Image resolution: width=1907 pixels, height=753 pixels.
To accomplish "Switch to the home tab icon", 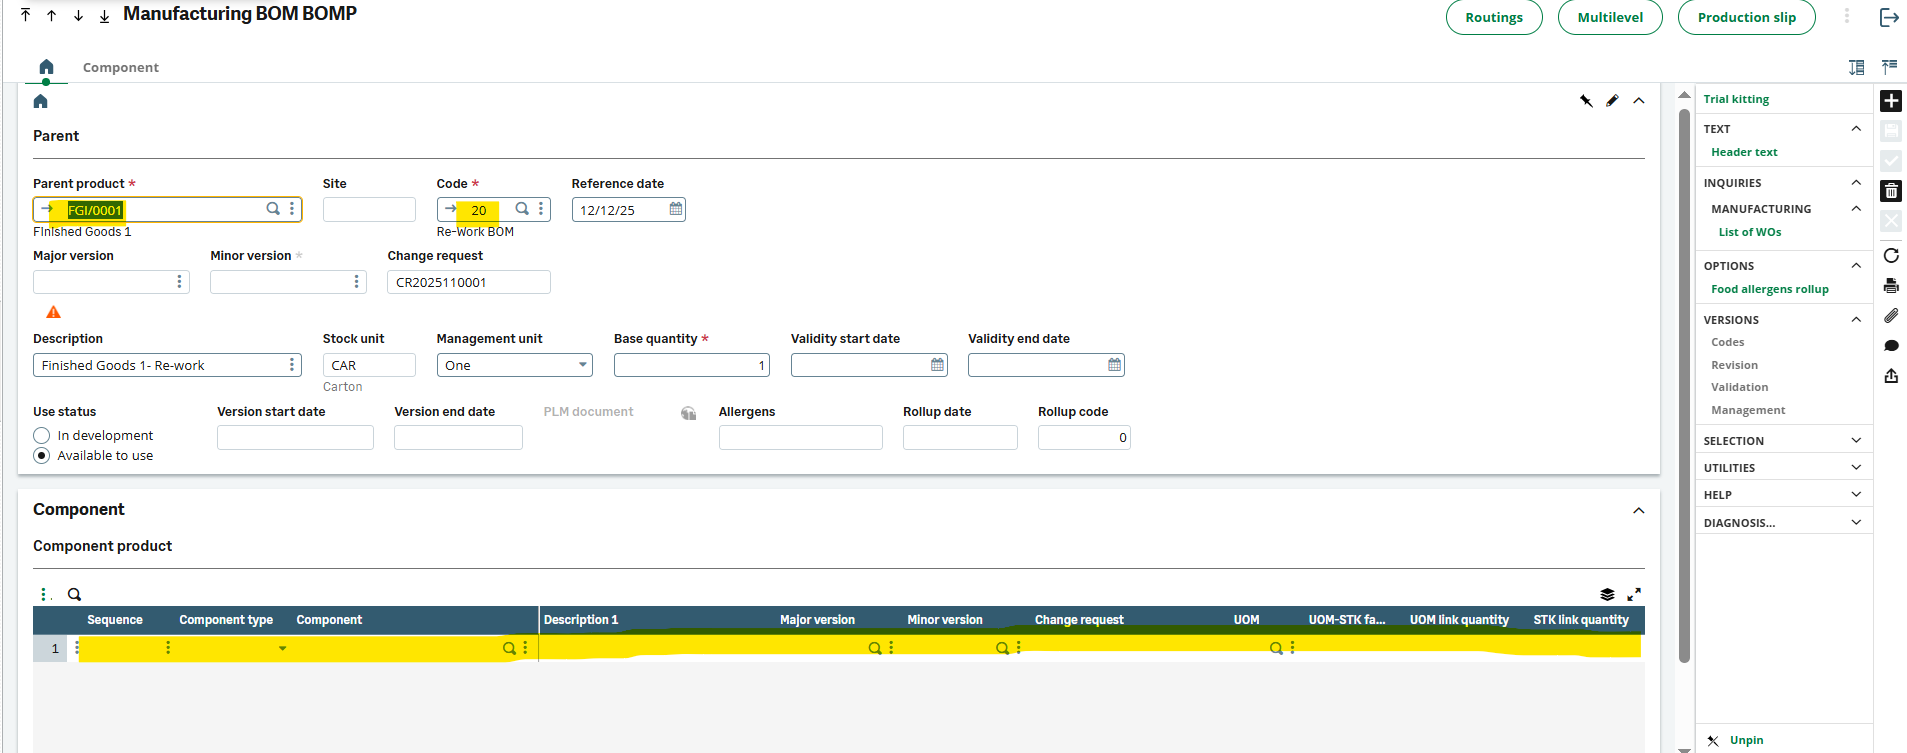I will pos(46,67).
